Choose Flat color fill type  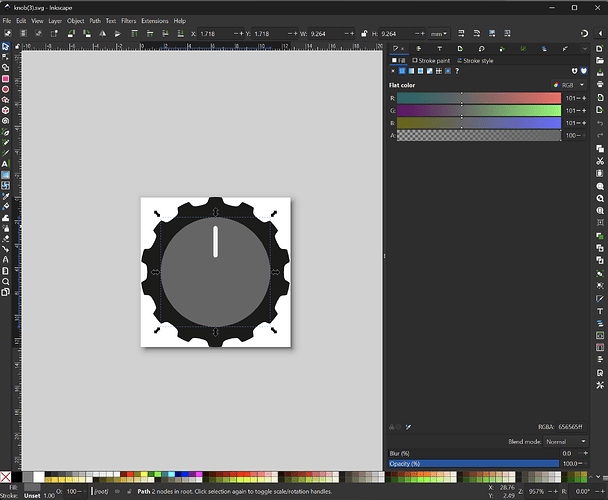point(402,71)
